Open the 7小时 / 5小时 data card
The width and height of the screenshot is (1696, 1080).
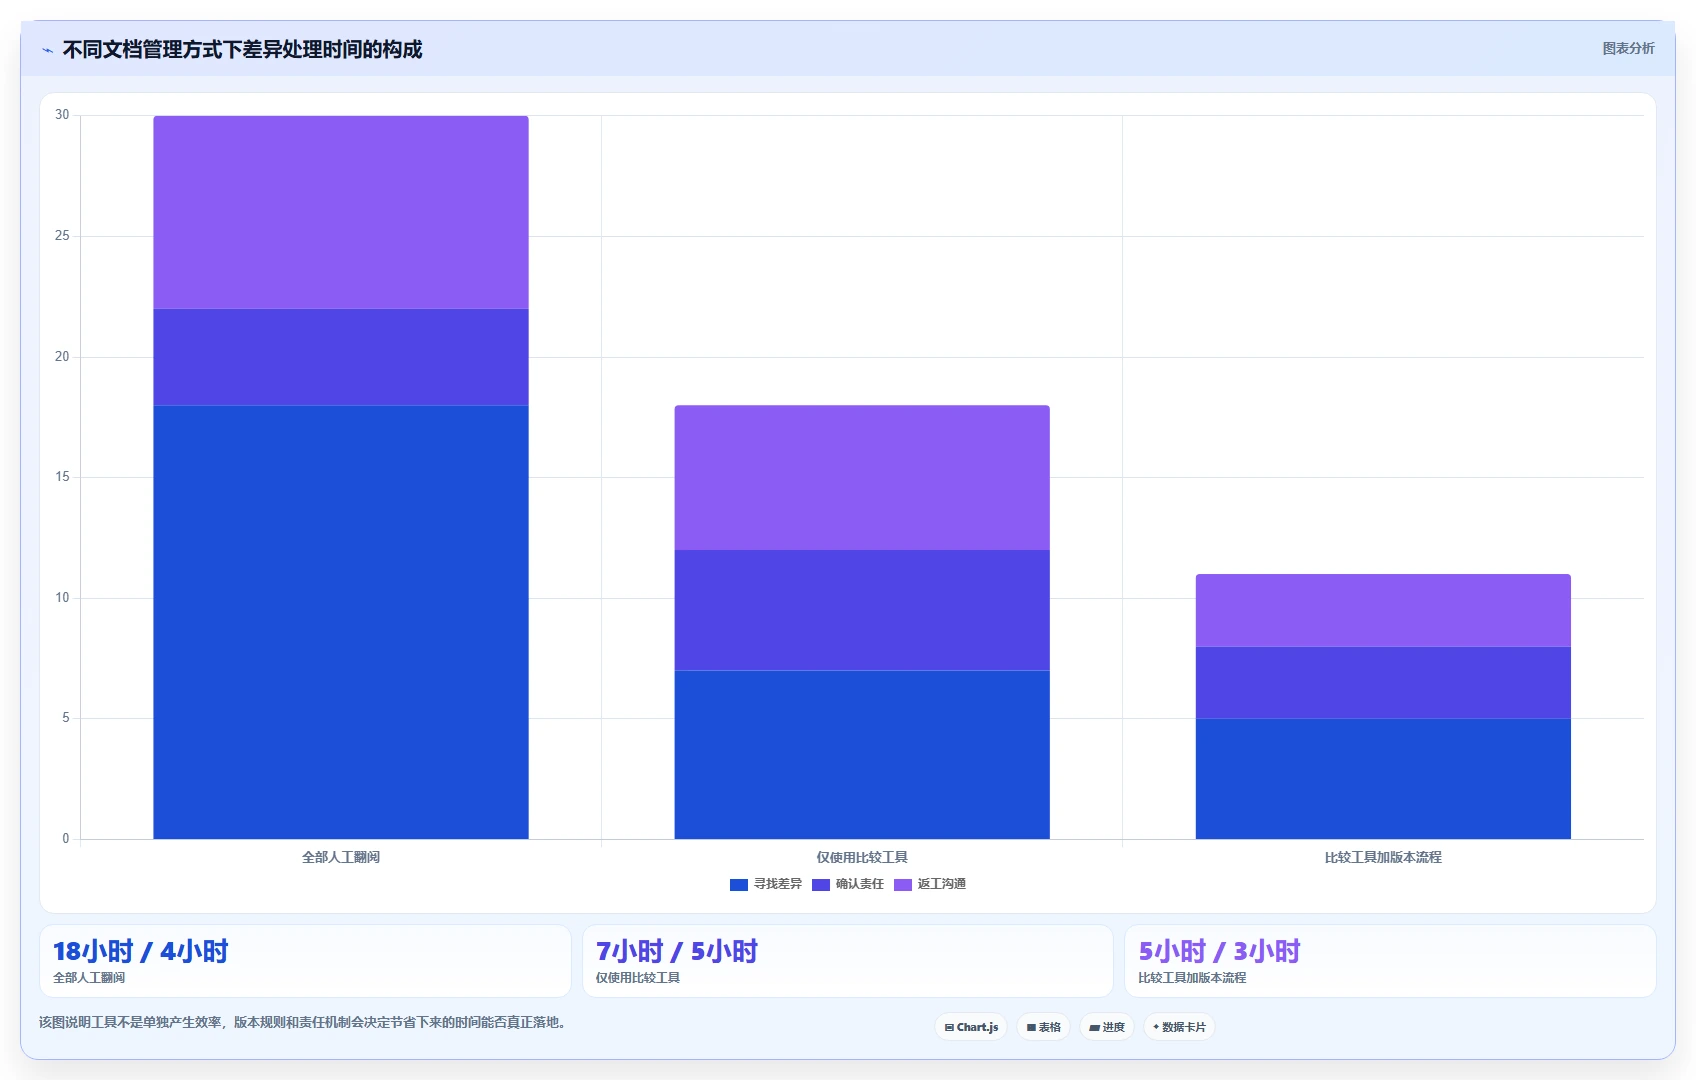click(x=848, y=961)
